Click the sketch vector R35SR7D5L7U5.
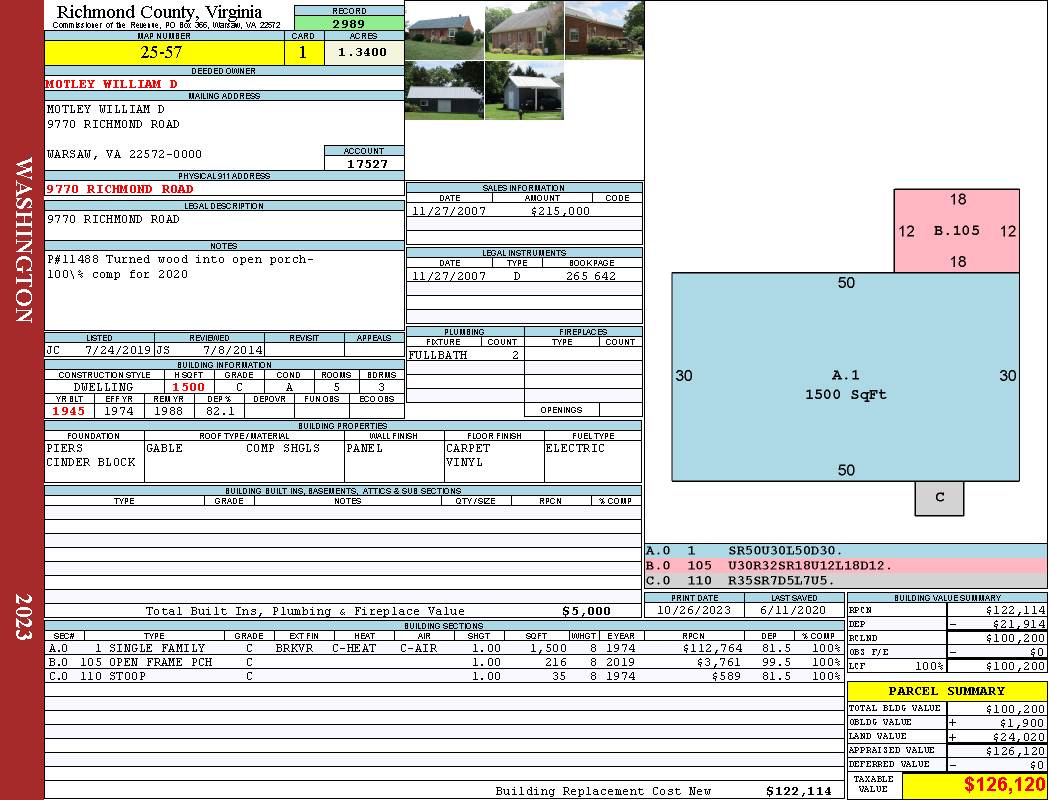1050x800 pixels. pos(781,580)
